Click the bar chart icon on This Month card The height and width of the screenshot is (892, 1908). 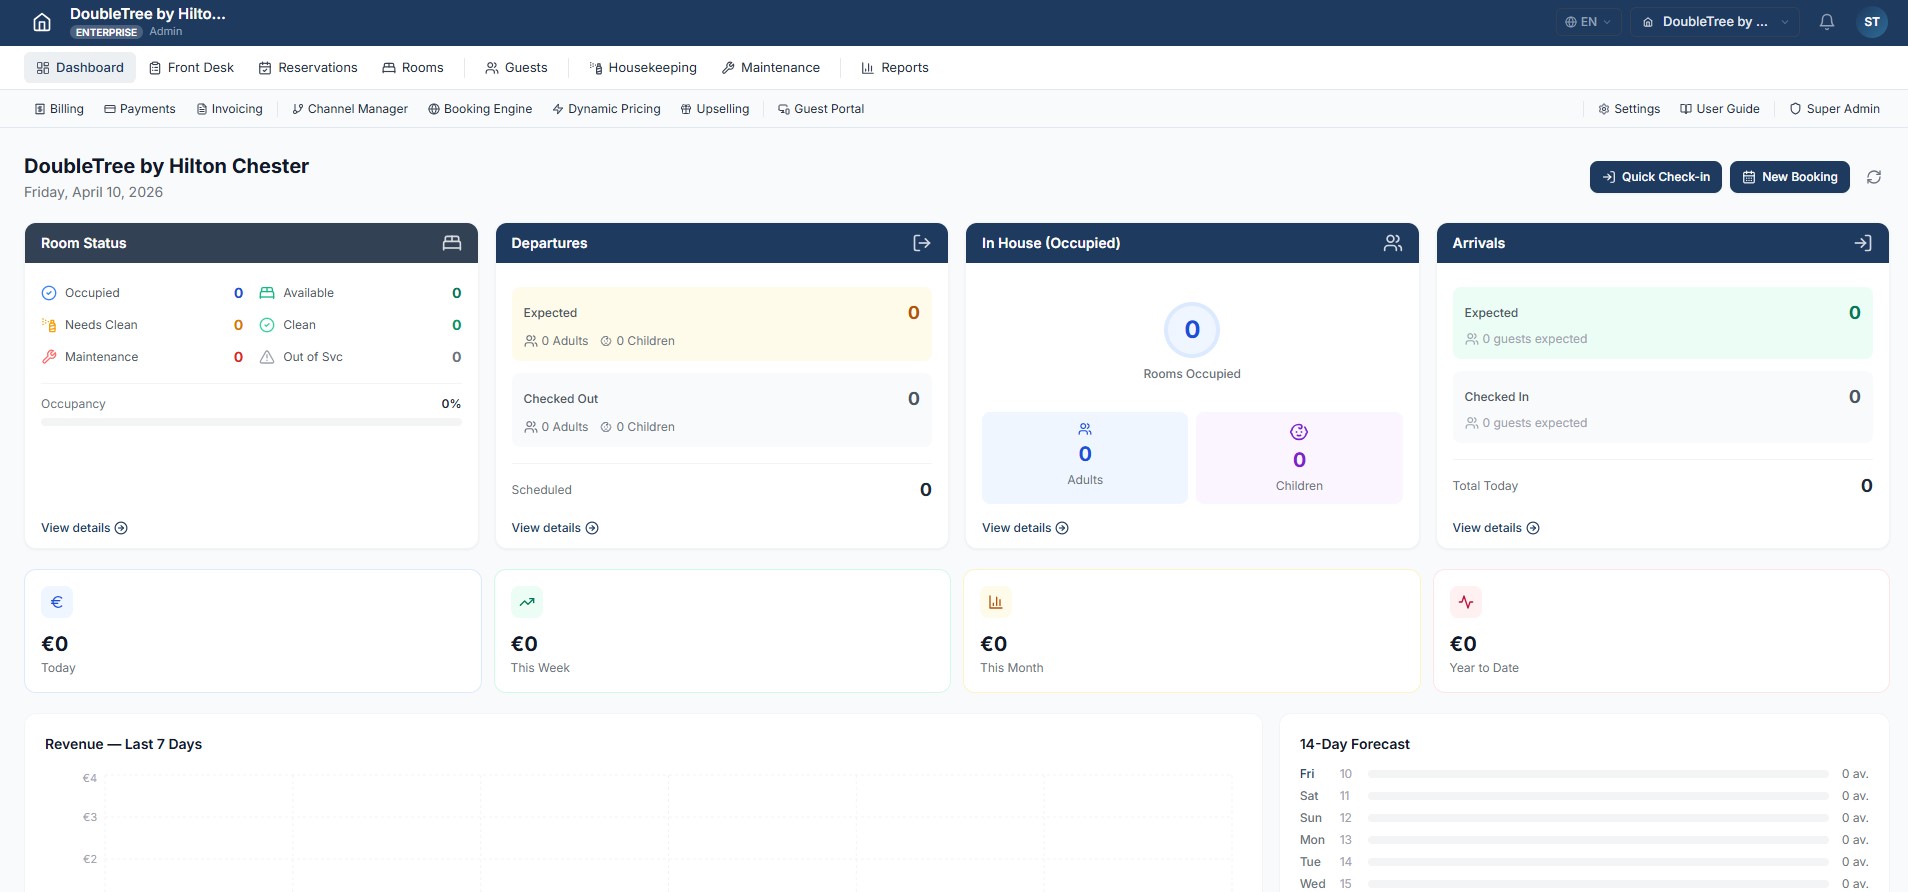(996, 602)
